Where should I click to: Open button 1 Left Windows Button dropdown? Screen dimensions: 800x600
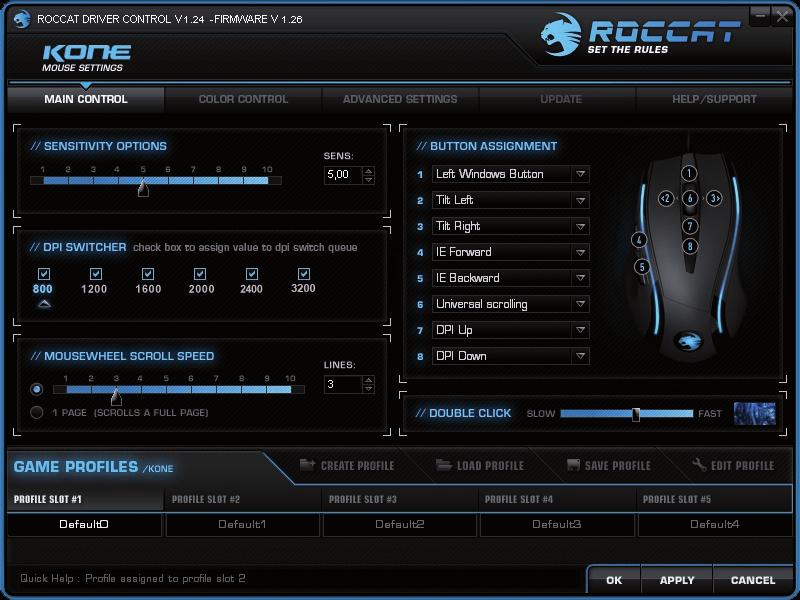(511, 174)
